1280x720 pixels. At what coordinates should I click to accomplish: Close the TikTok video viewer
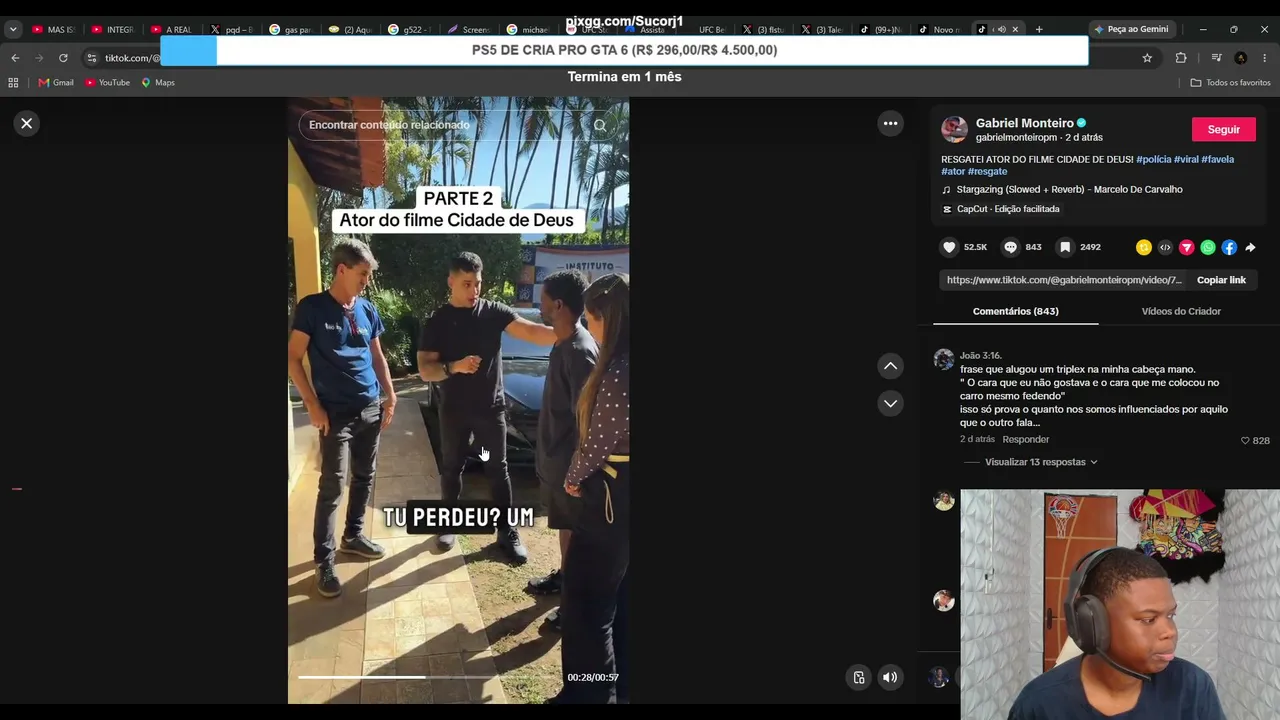coord(27,123)
